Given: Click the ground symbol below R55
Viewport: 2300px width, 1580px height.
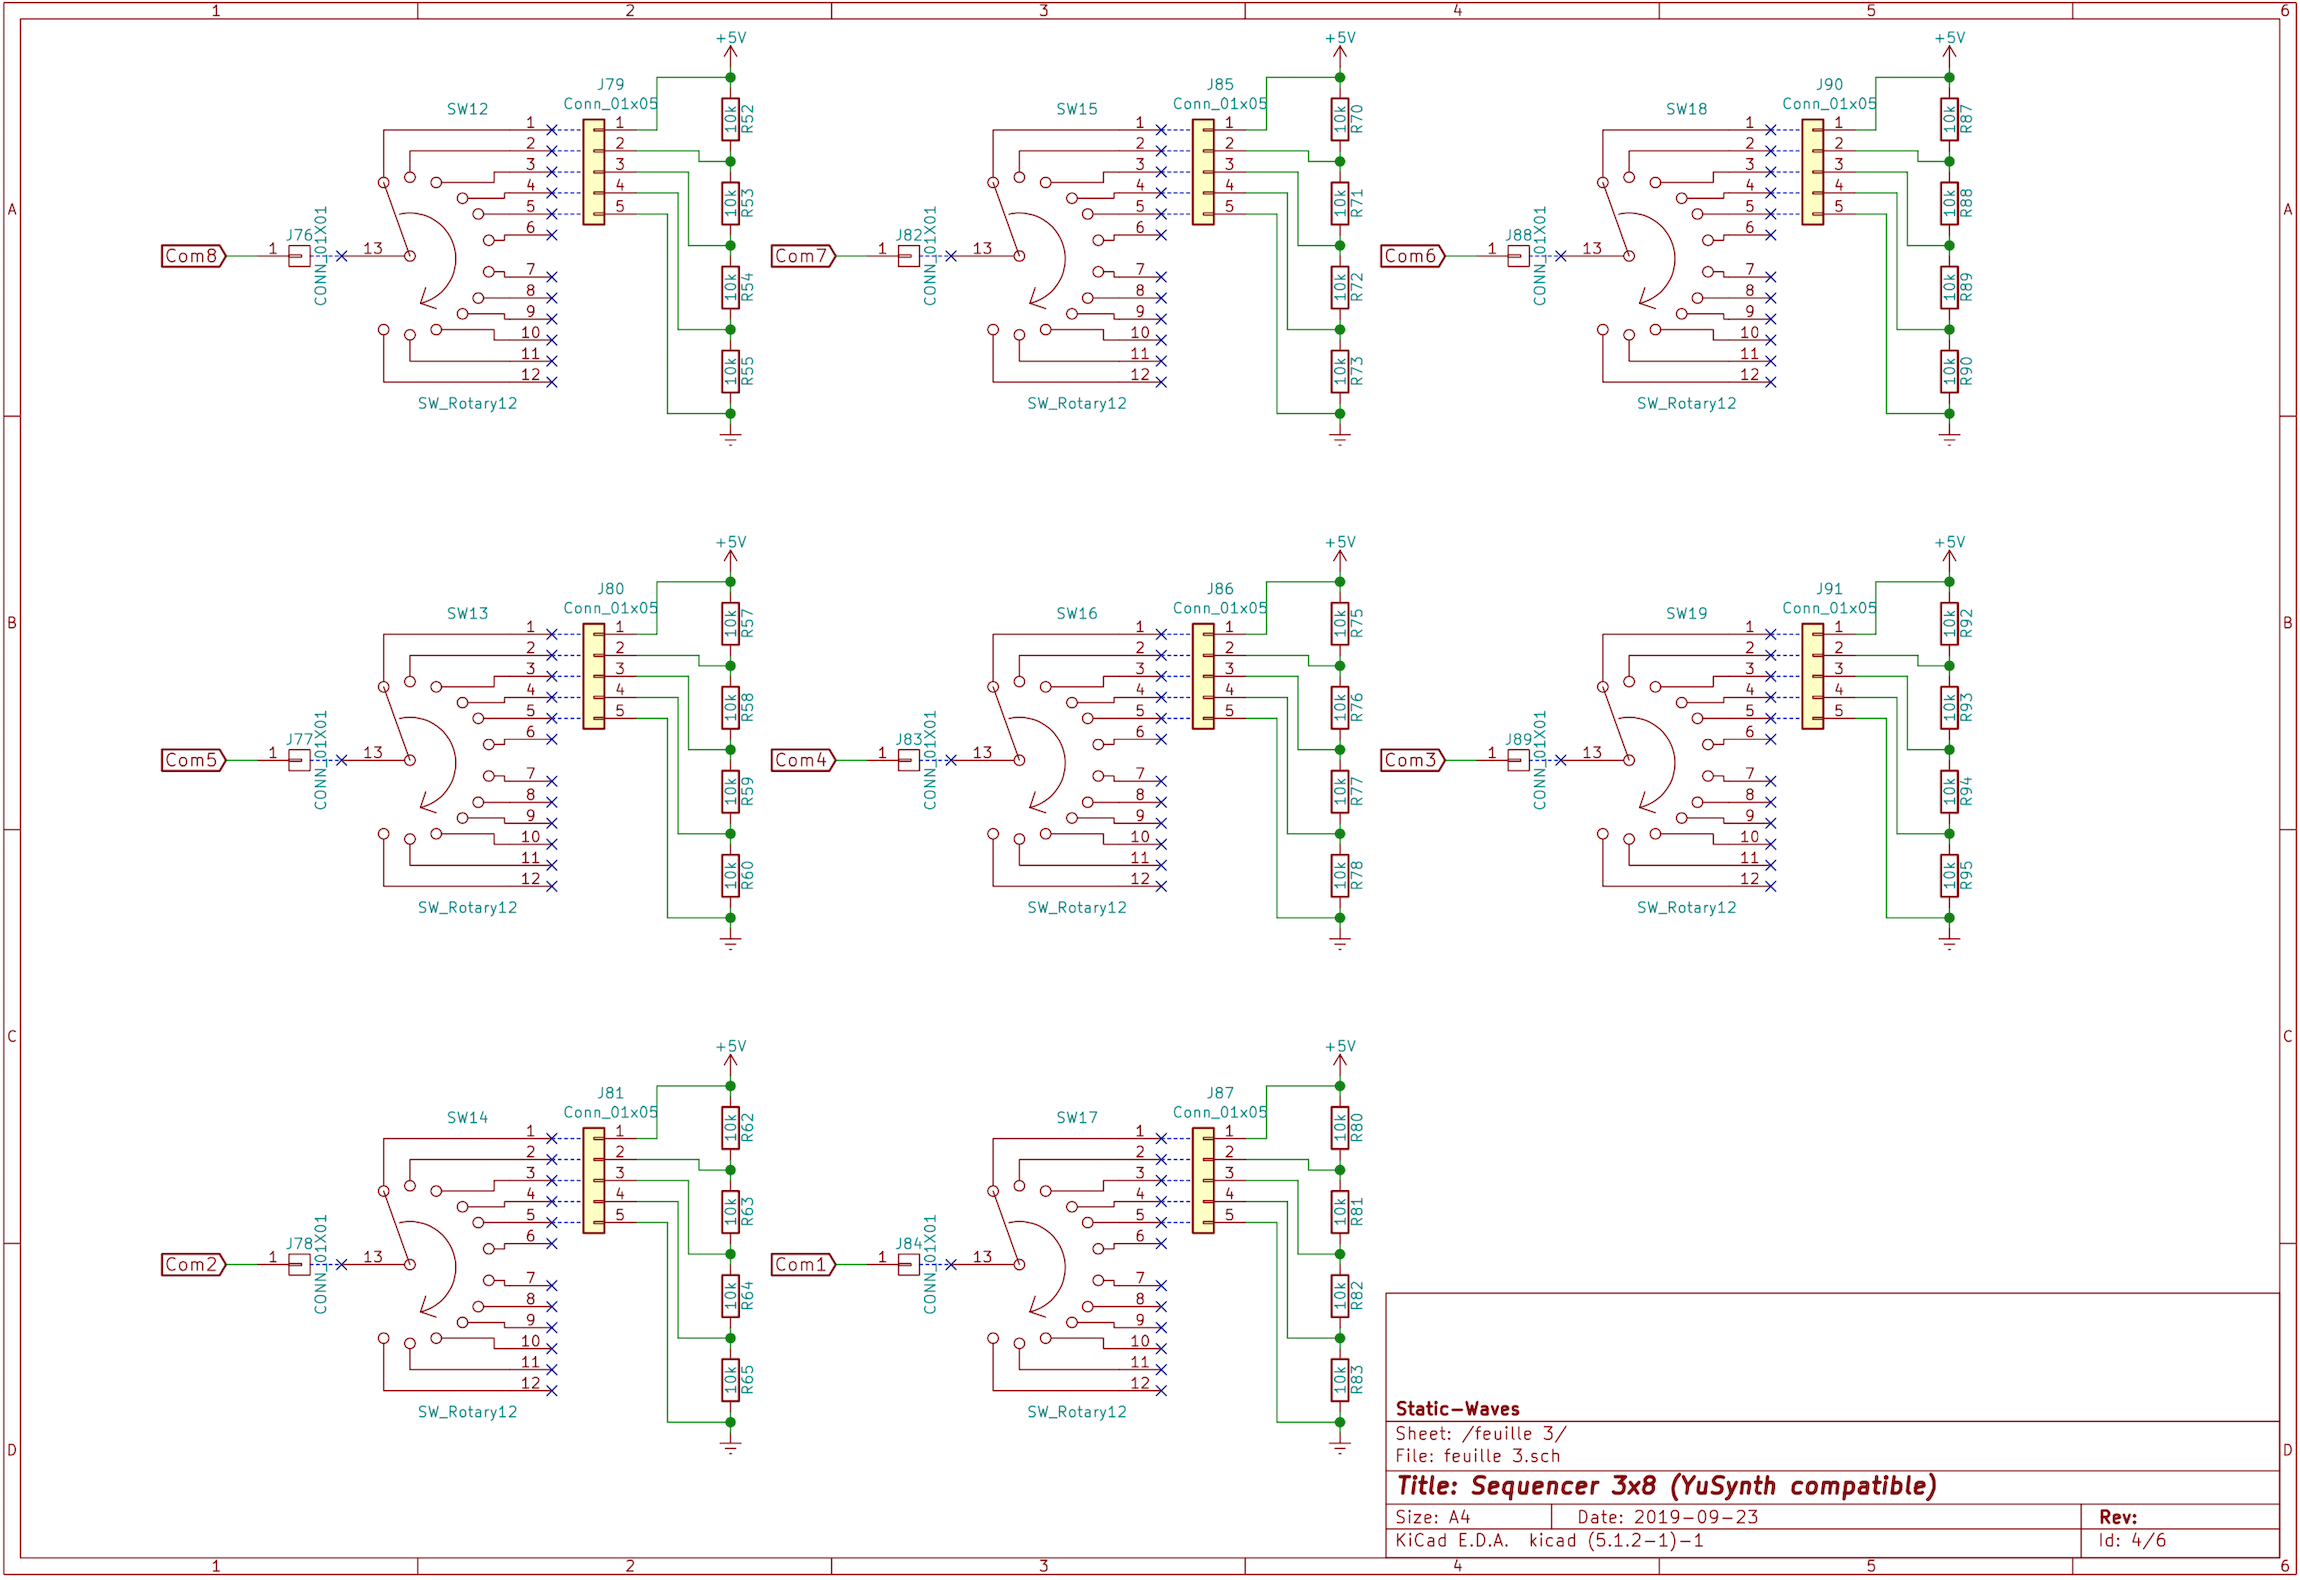Looking at the screenshot, I should click(x=731, y=438).
